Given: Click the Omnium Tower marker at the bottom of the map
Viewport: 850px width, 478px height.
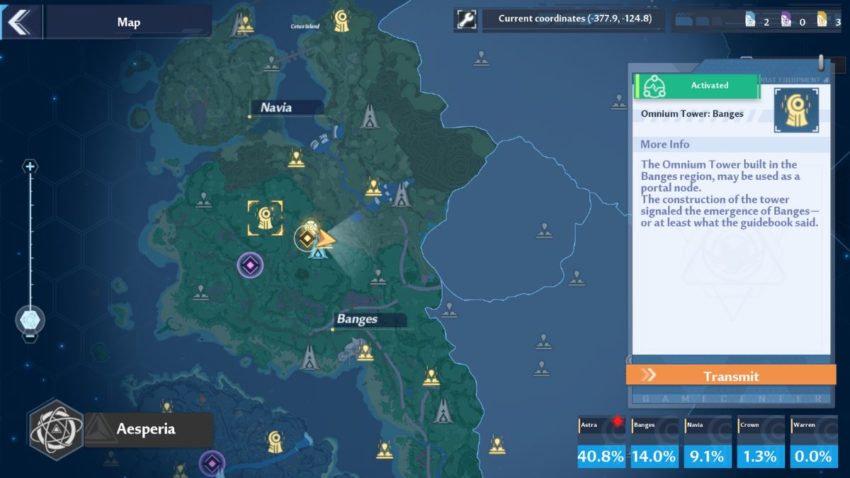Looking at the screenshot, I should tap(275, 442).
